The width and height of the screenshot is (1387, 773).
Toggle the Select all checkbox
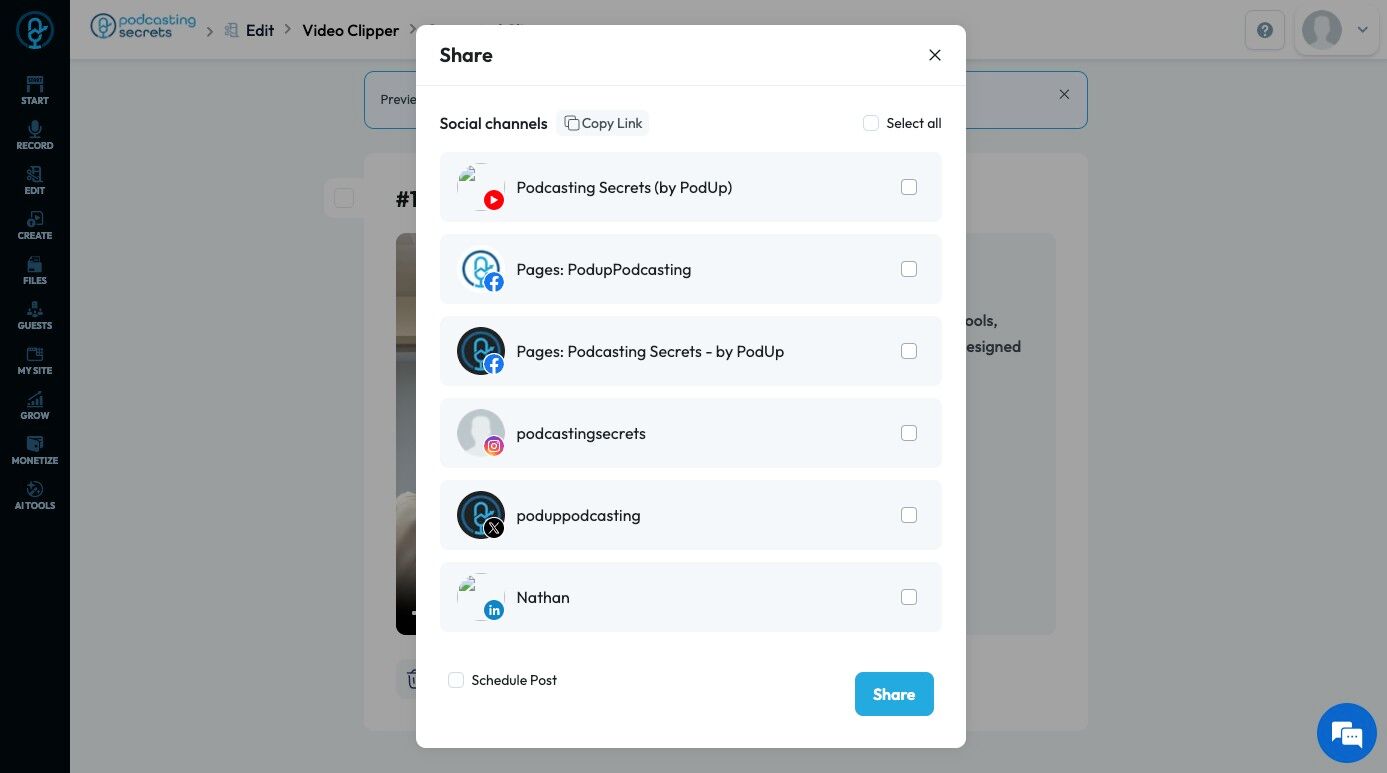click(871, 123)
